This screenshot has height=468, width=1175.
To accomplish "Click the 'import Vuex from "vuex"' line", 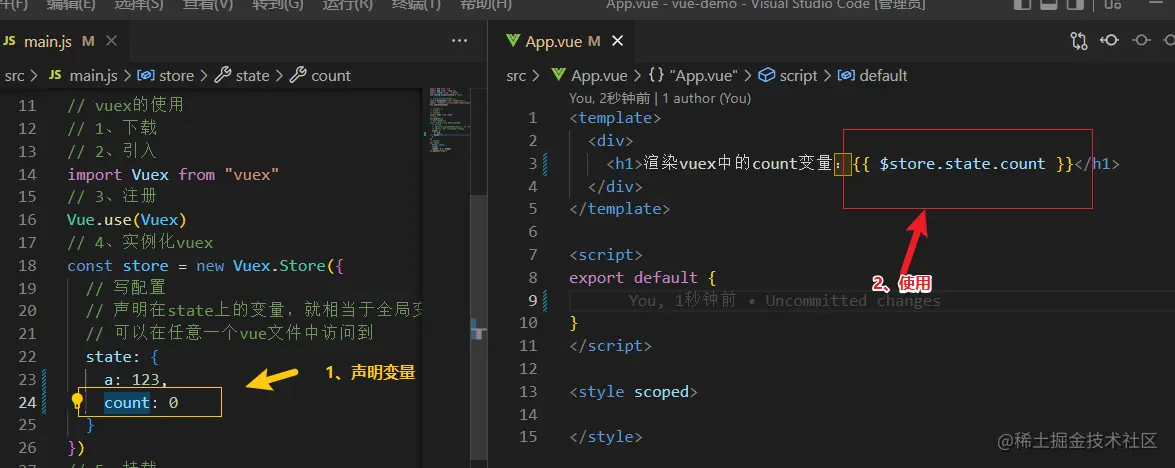I will tap(173, 174).
